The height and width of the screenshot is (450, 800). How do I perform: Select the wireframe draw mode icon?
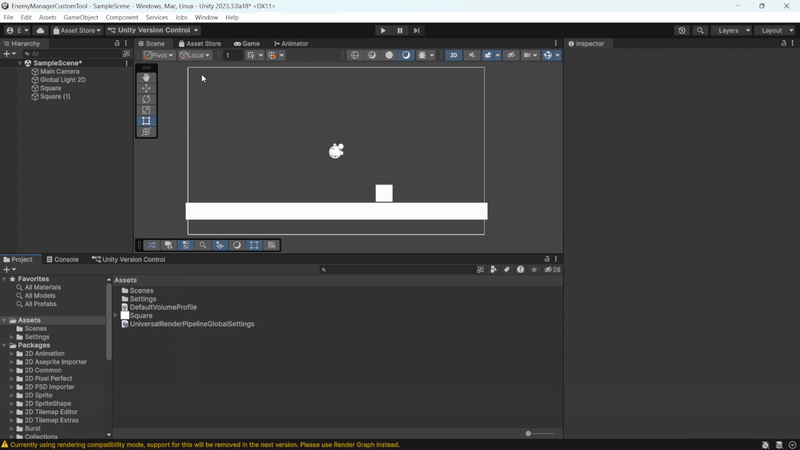coord(355,55)
